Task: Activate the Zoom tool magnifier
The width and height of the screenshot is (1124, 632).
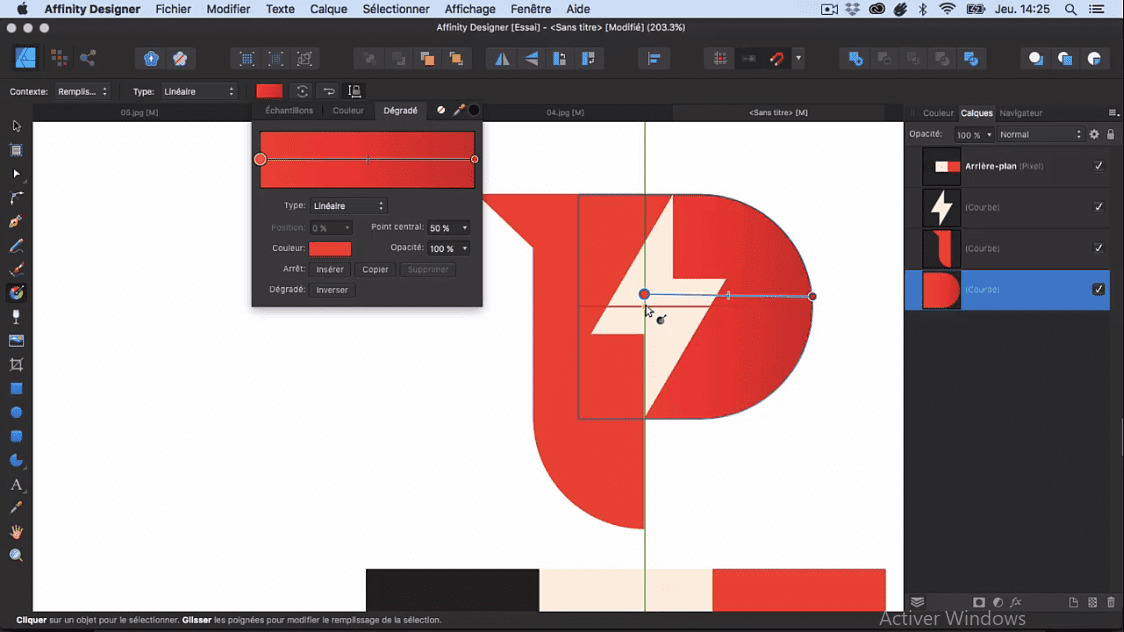Action: pyautogui.click(x=16, y=556)
